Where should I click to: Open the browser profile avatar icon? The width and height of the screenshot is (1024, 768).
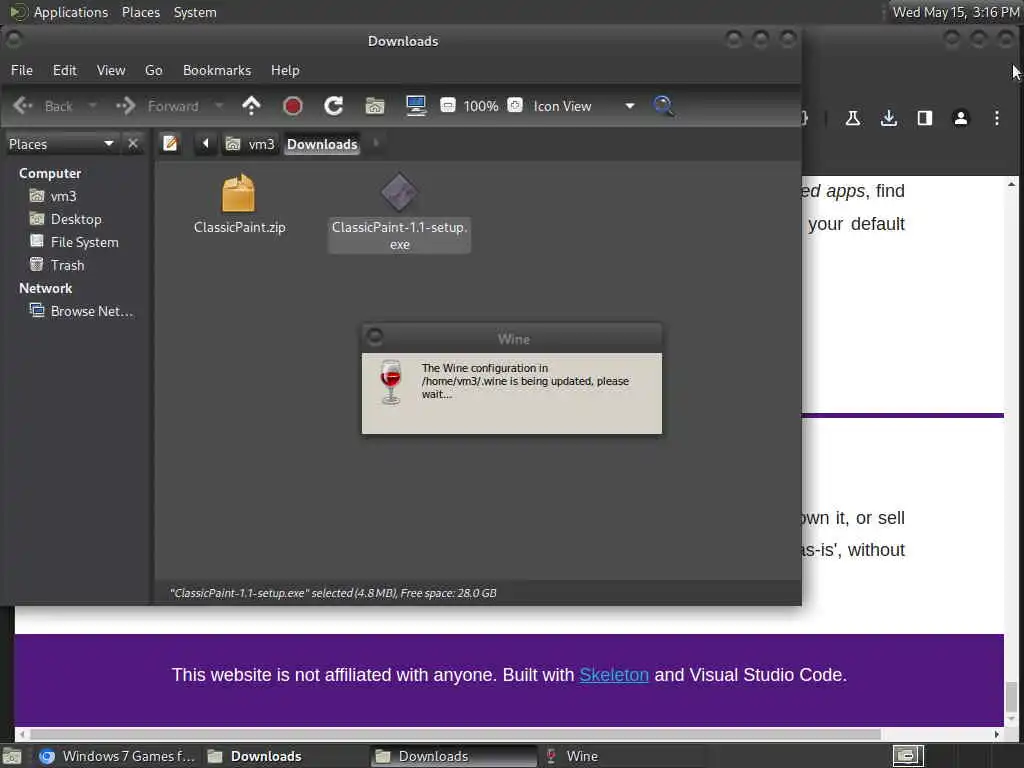pyautogui.click(x=961, y=118)
